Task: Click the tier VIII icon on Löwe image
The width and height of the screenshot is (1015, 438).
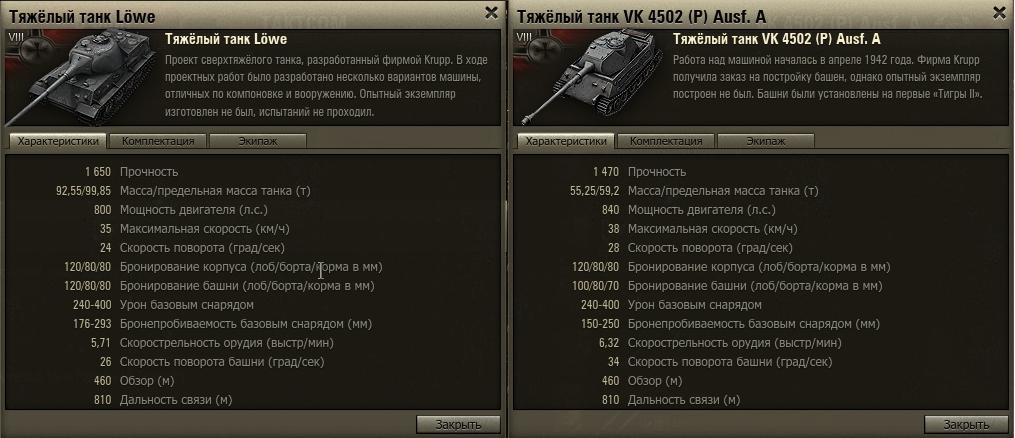Action: coord(16,37)
